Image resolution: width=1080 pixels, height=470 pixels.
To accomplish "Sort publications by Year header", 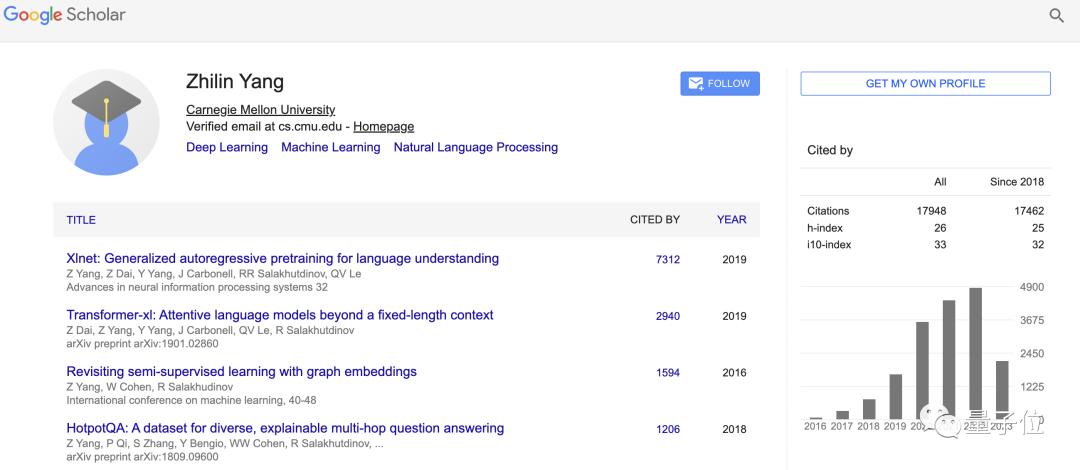I will click(731, 220).
